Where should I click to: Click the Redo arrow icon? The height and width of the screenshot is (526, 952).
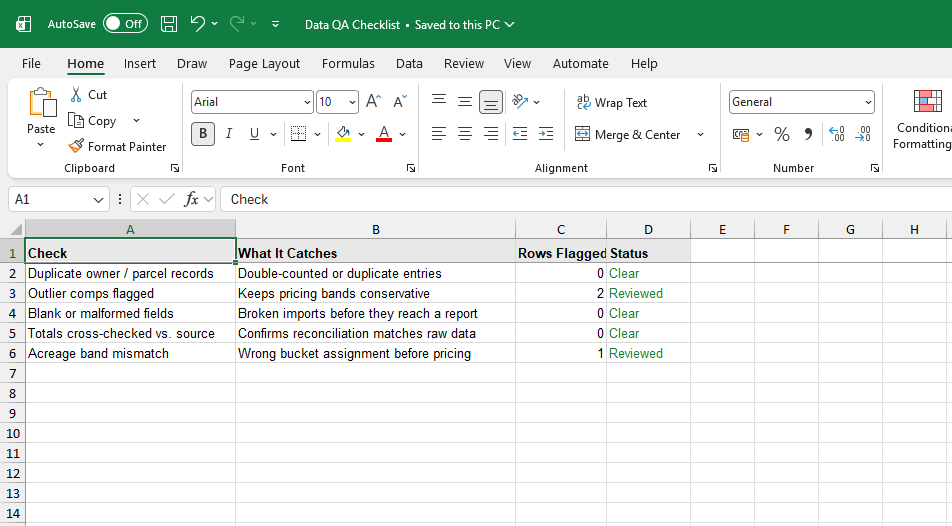[x=237, y=24]
